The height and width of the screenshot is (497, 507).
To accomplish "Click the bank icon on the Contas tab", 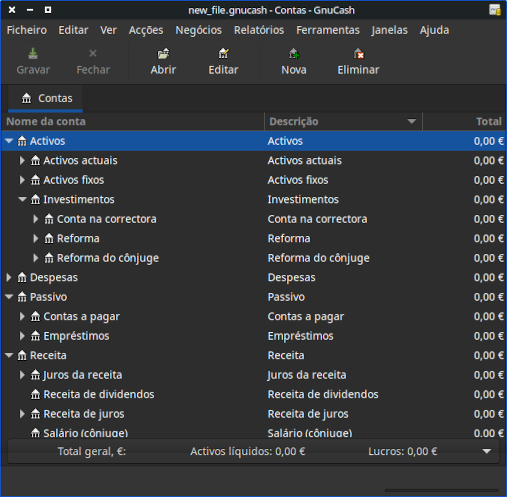I will [x=26, y=98].
